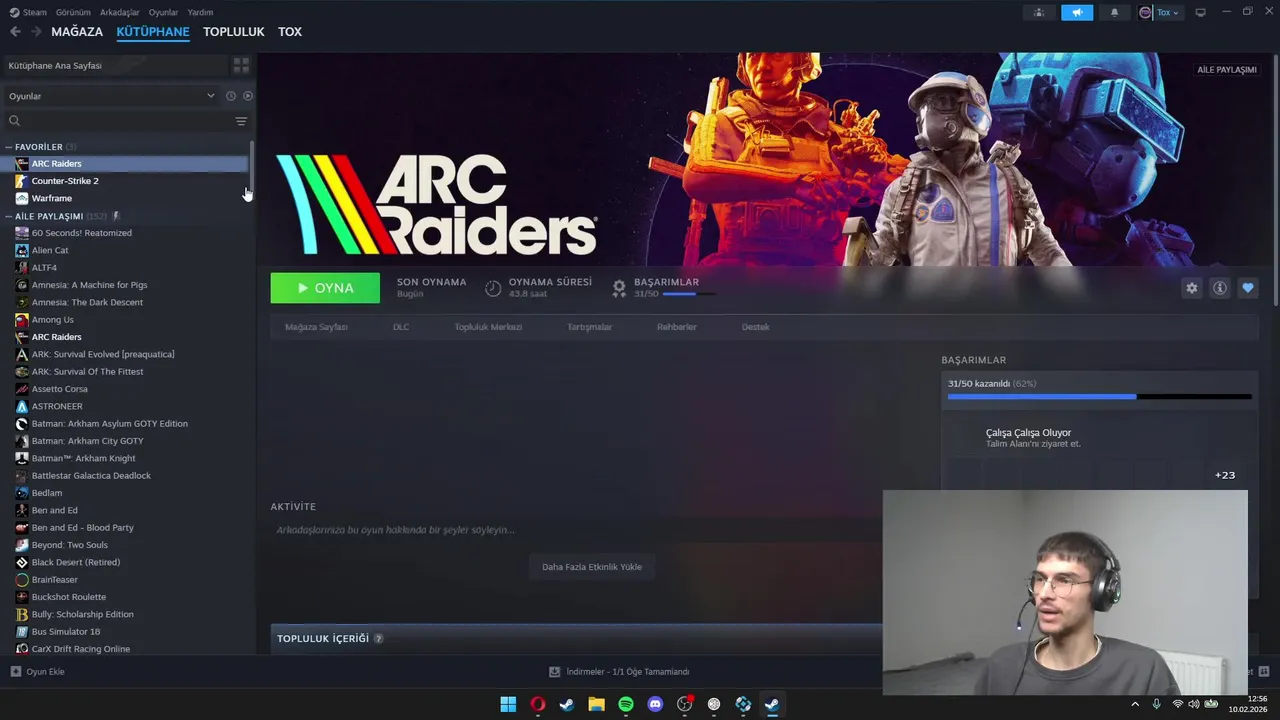
Task: Select BrainTeaser game icon
Action: pos(22,580)
